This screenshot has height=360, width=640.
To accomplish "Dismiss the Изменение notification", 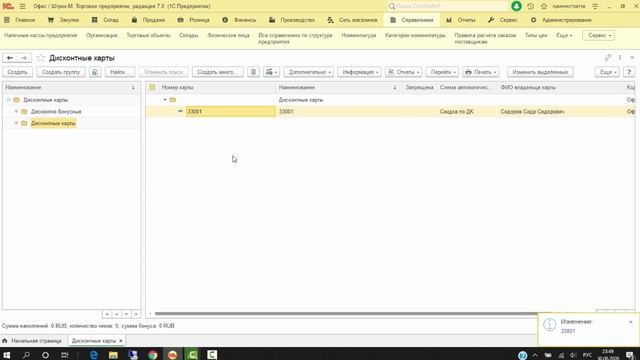I will 631,322.
